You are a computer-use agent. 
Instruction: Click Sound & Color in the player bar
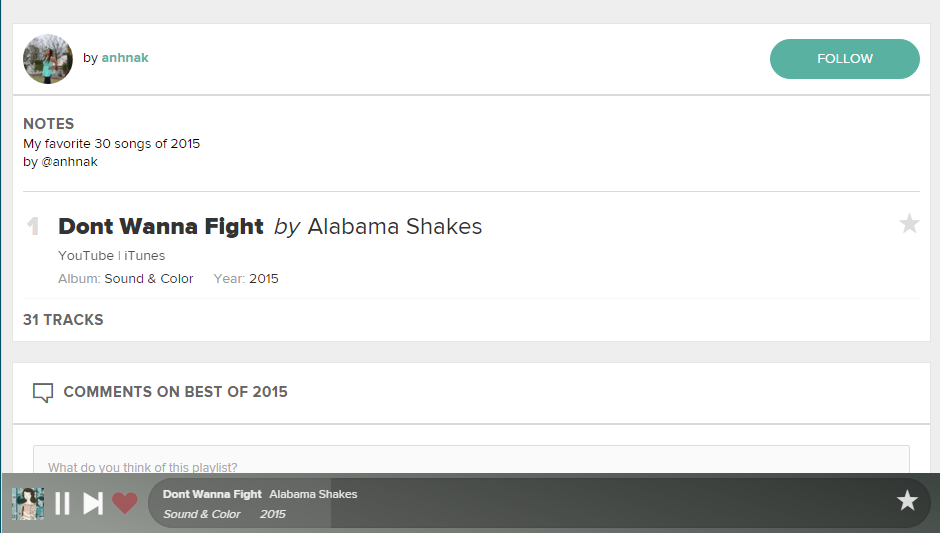tap(202, 514)
